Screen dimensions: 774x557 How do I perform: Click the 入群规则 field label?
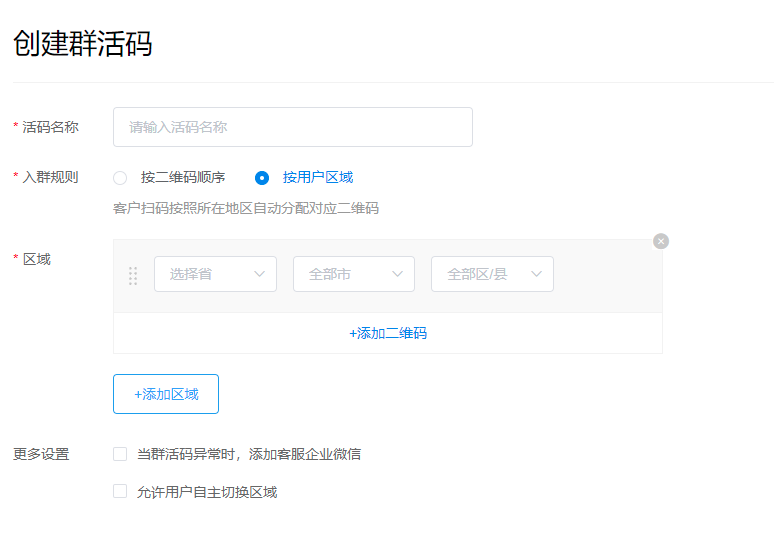(50, 178)
